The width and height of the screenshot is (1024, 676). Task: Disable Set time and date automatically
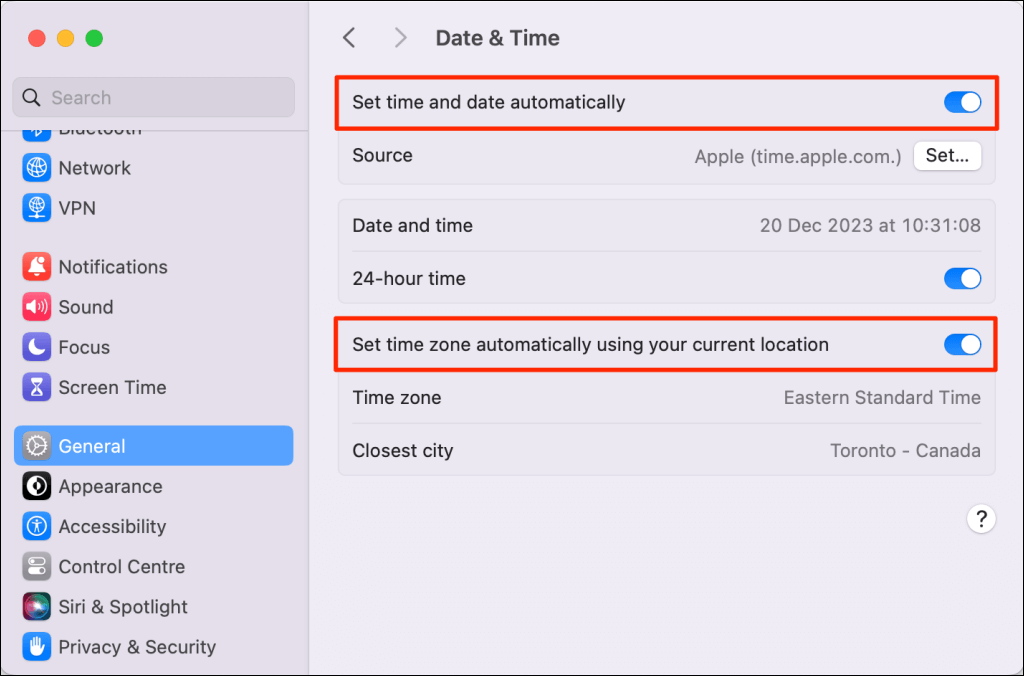pos(962,102)
